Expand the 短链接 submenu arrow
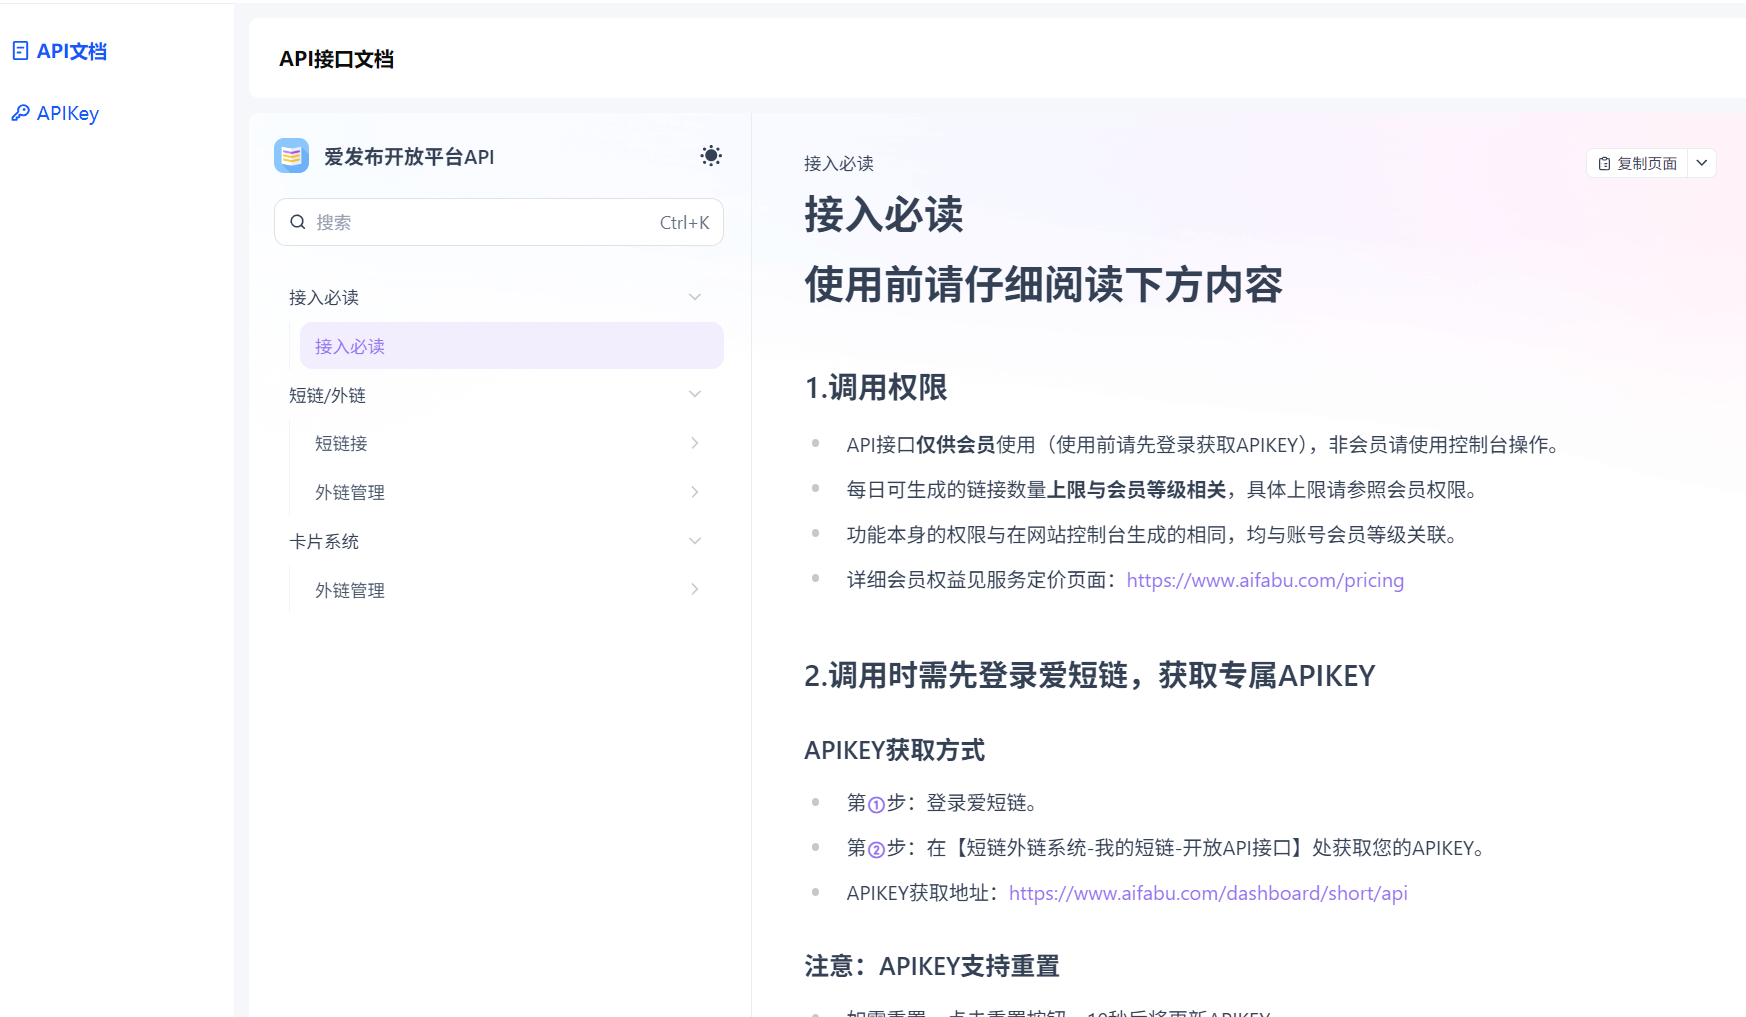 point(695,443)
